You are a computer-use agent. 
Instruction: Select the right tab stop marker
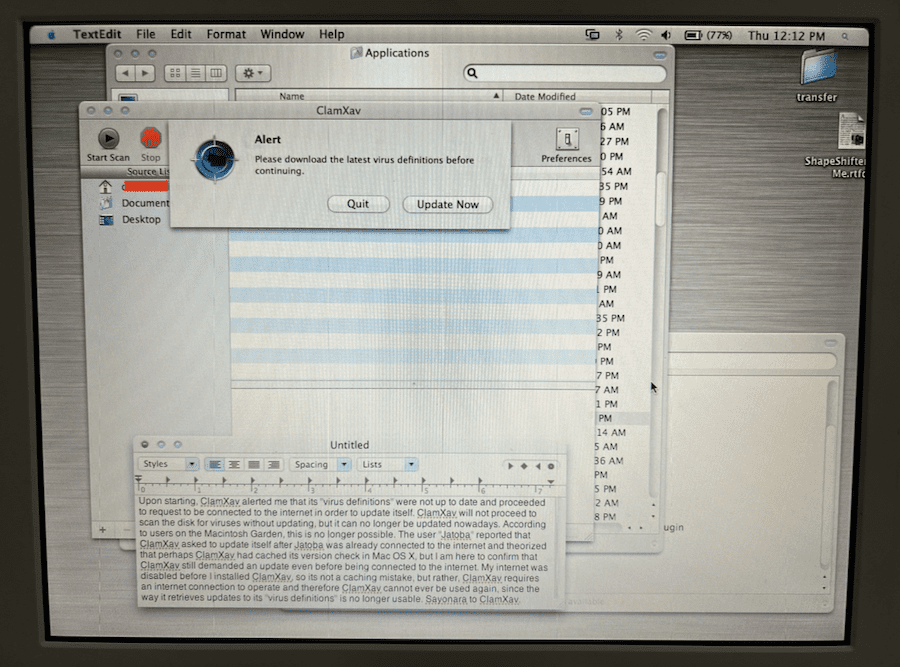click(x=538, y=466)
